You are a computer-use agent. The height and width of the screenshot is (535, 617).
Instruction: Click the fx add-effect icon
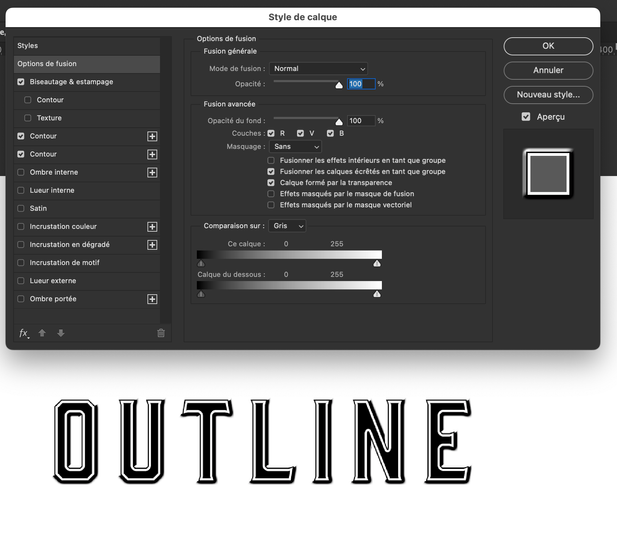24,333
